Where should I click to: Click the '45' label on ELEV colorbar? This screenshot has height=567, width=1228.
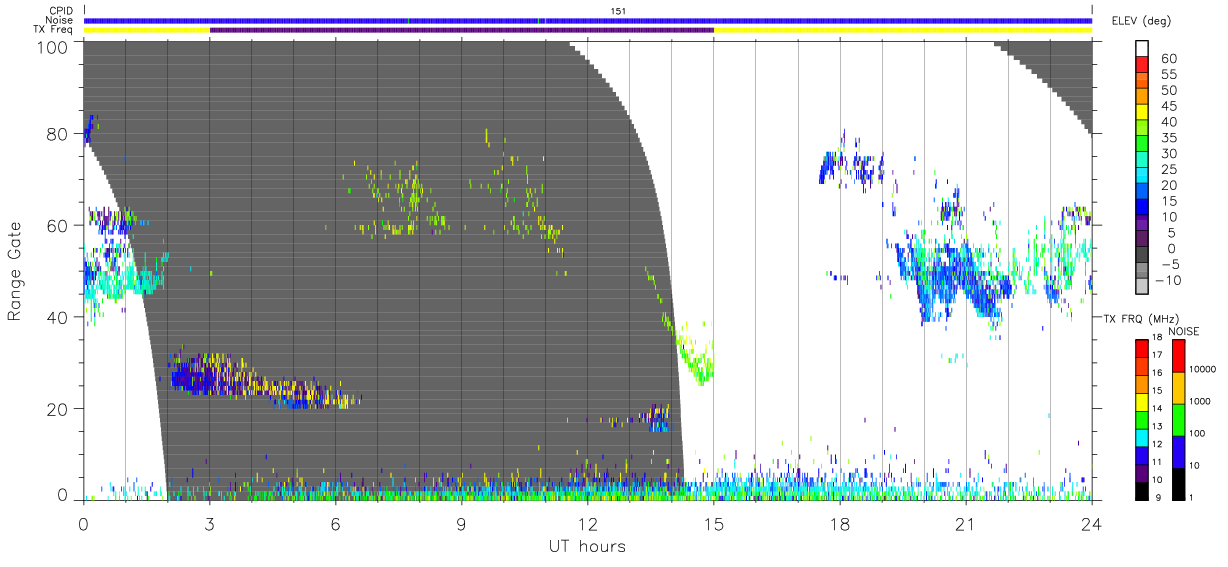(x=1168, y=107)
